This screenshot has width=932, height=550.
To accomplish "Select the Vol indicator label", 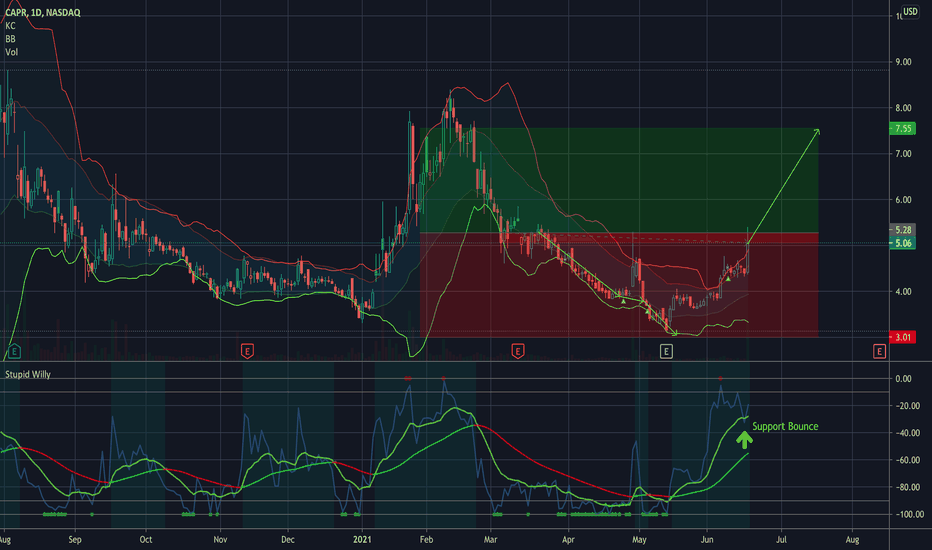I will point(11,52).
